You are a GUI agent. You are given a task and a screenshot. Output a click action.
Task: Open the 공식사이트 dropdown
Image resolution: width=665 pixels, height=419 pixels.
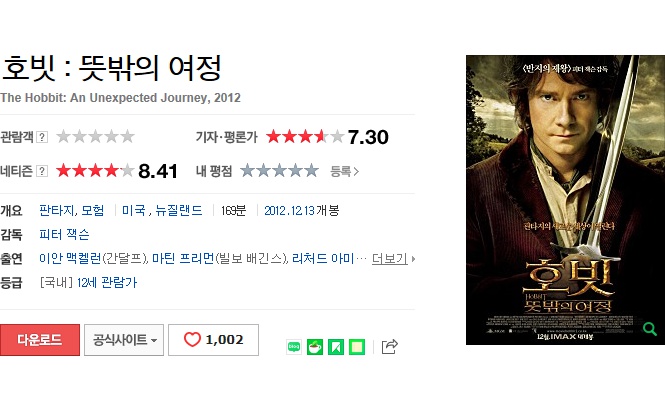click(x=124, y=340)
